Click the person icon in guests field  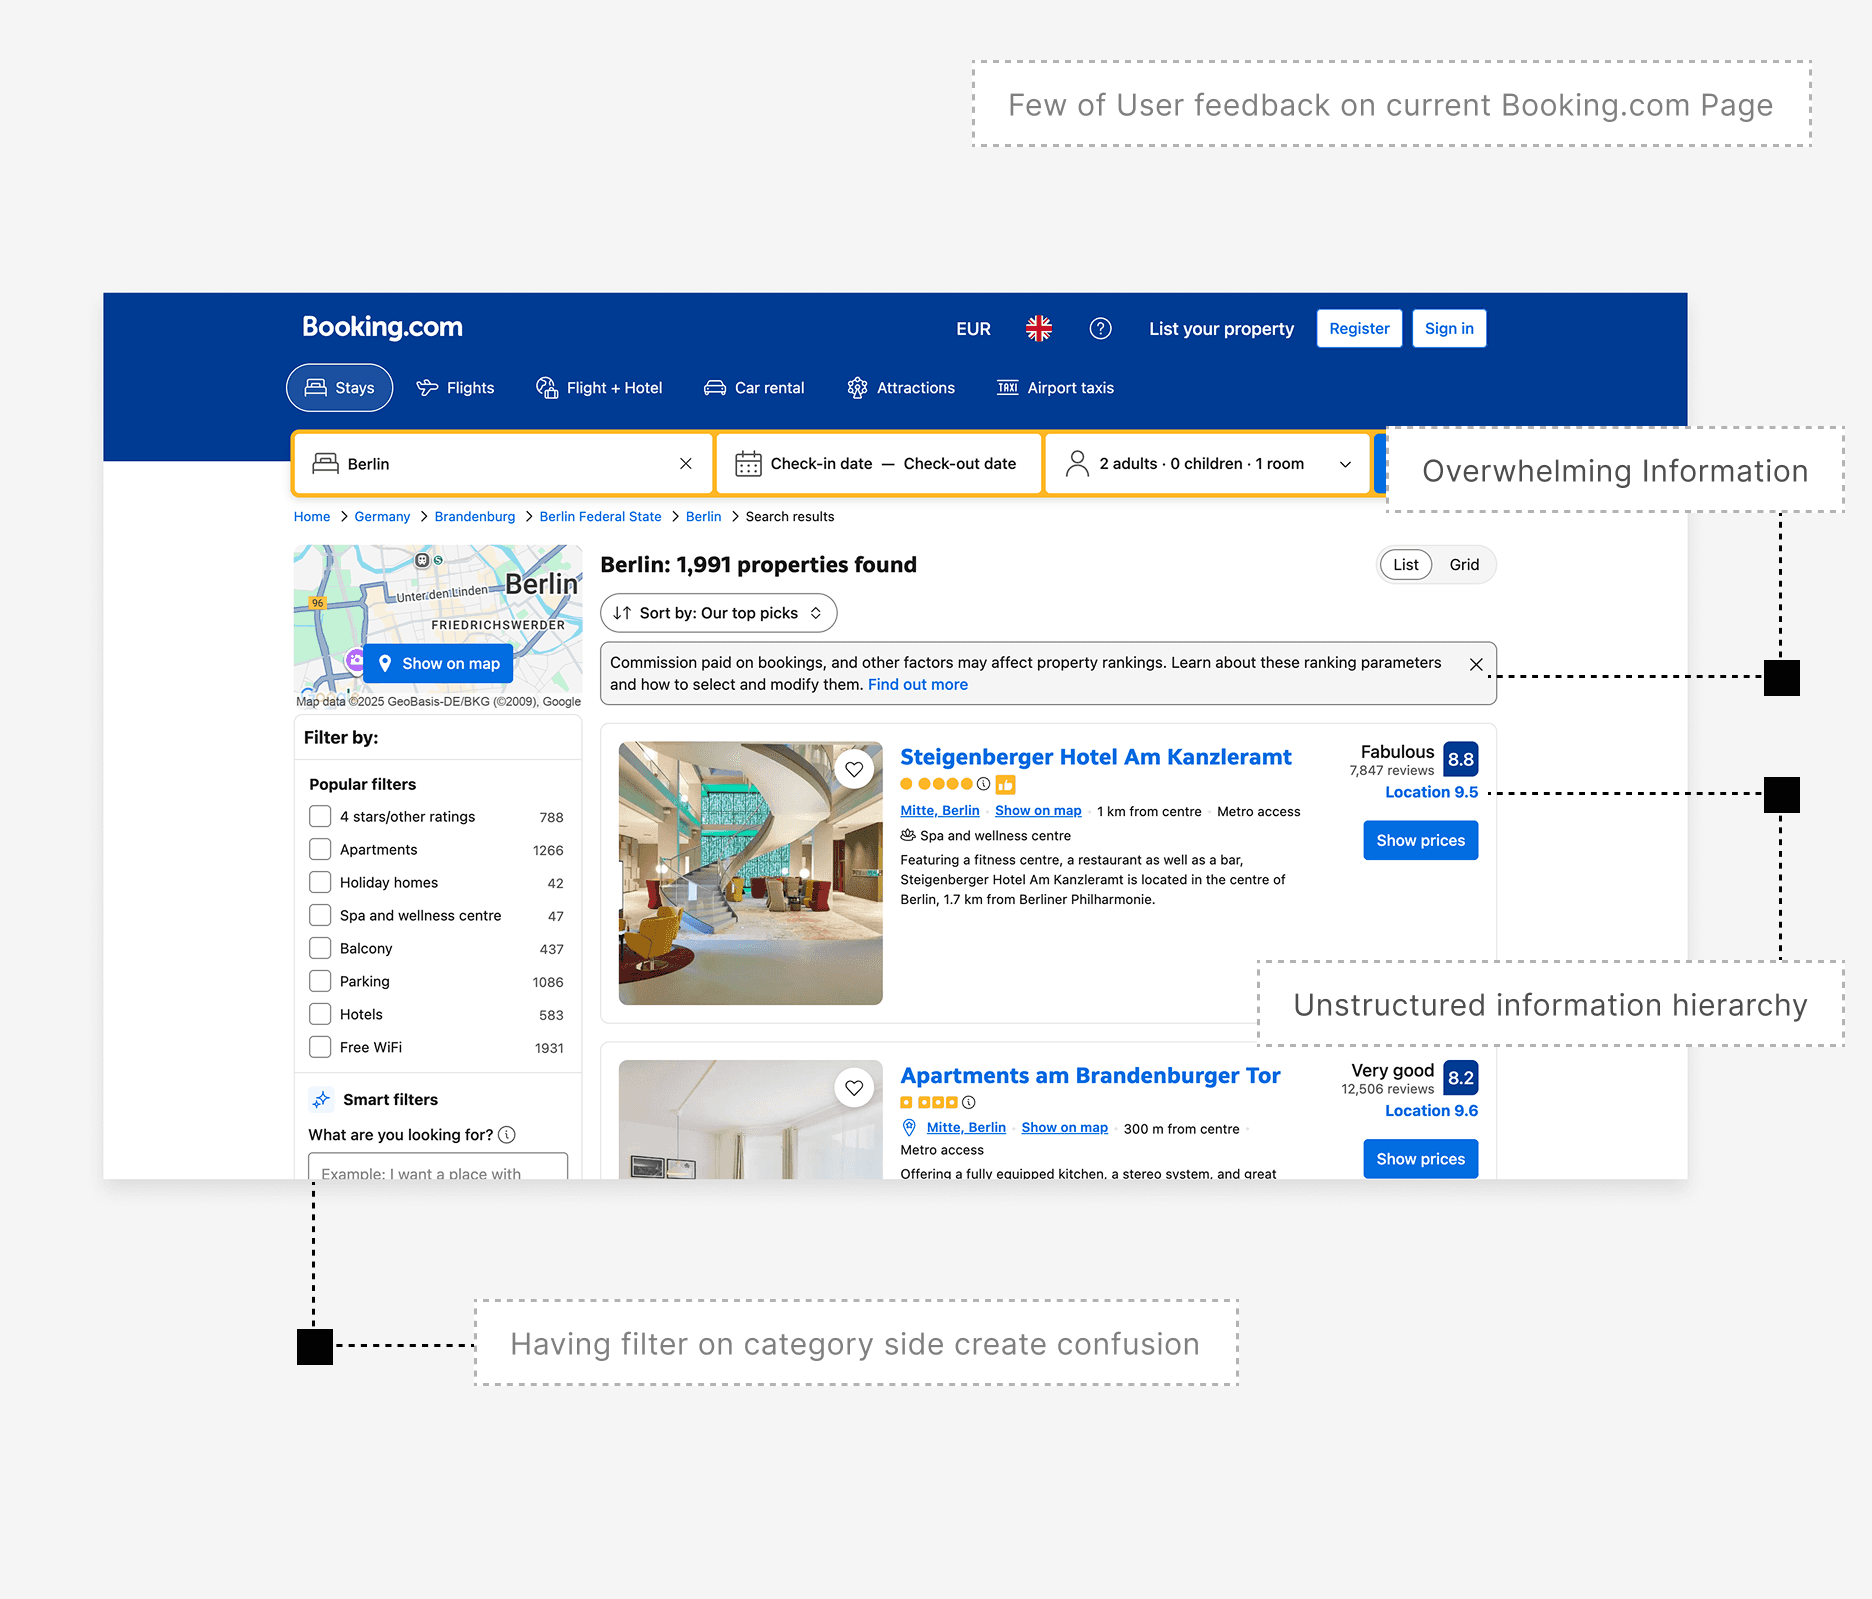1077,463
